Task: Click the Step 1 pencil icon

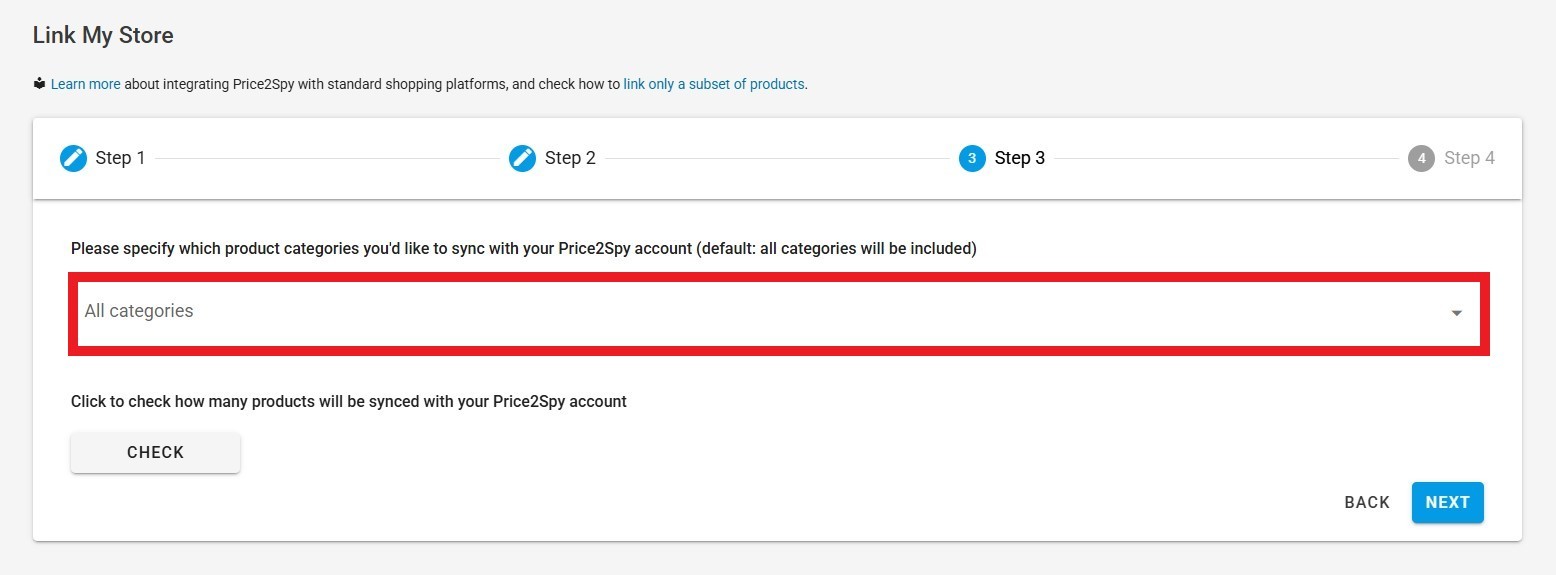Action: pyautogui.click(x=73, y=158)
